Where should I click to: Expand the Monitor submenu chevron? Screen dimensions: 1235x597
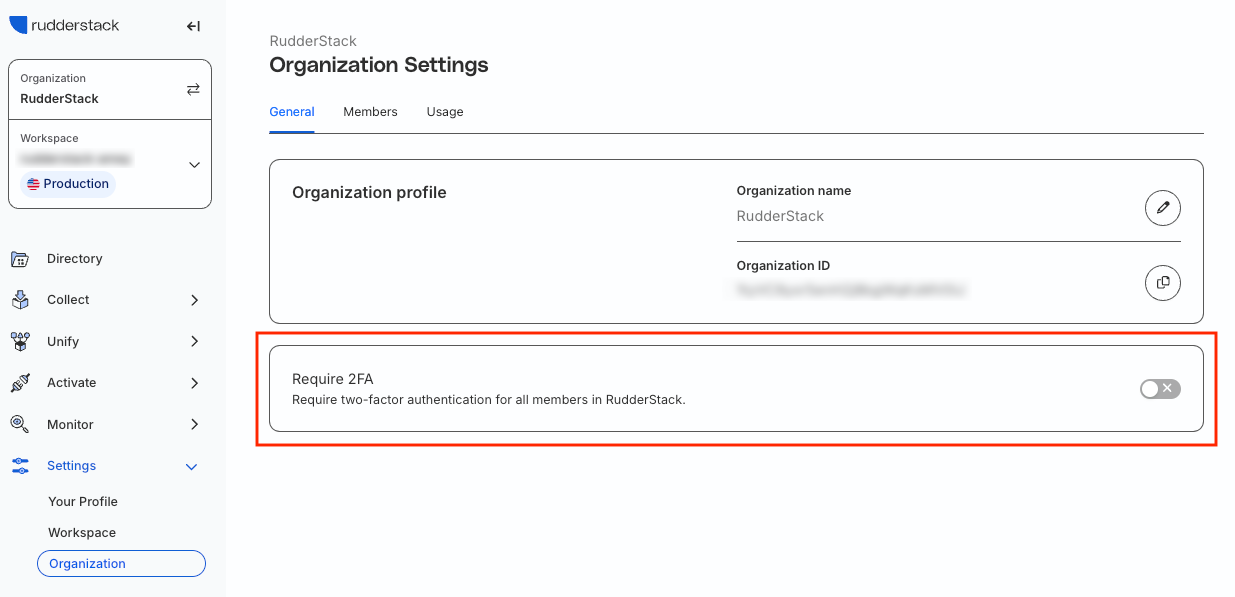(195, 425)
